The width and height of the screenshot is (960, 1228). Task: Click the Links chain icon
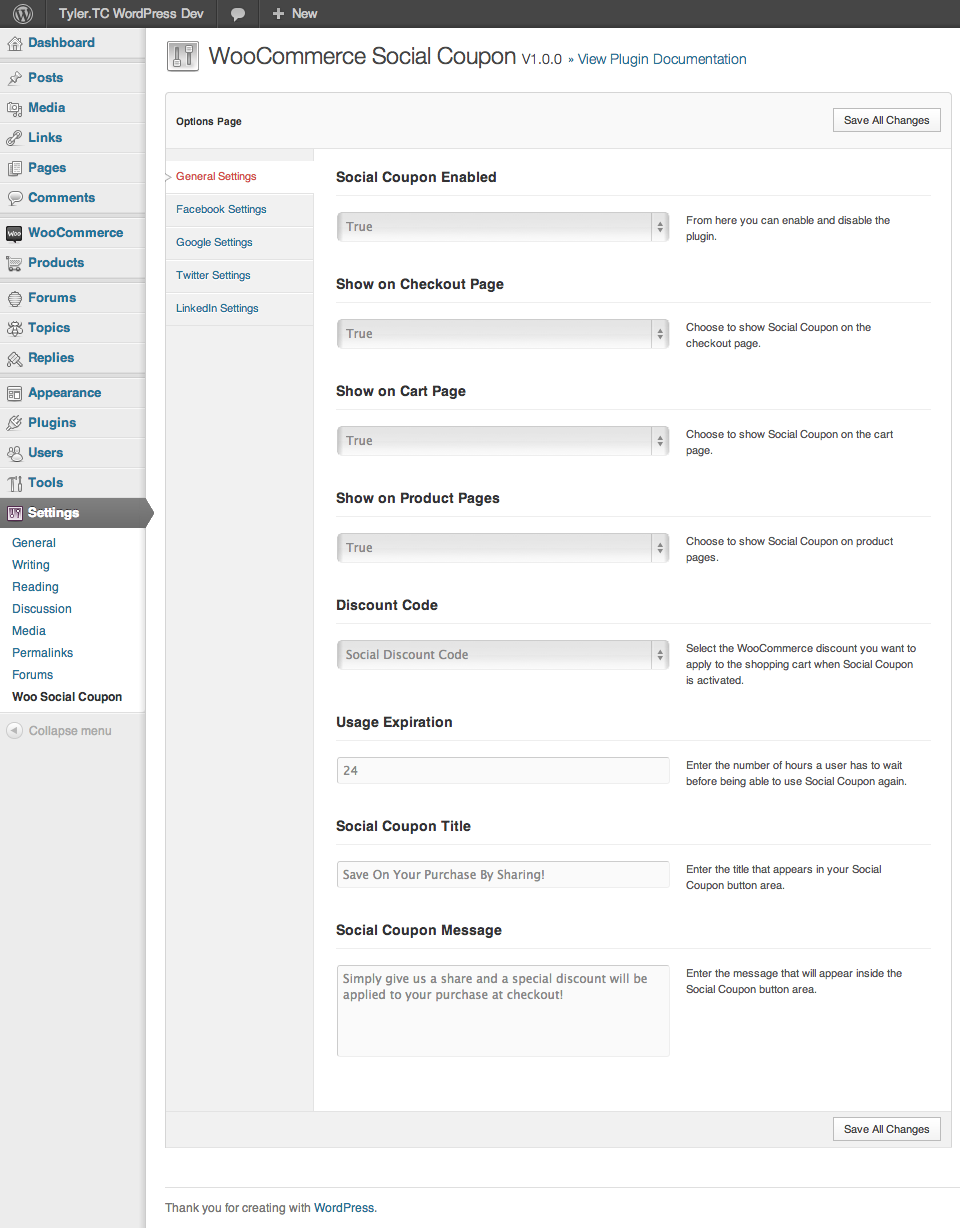(x=15, y=138)
